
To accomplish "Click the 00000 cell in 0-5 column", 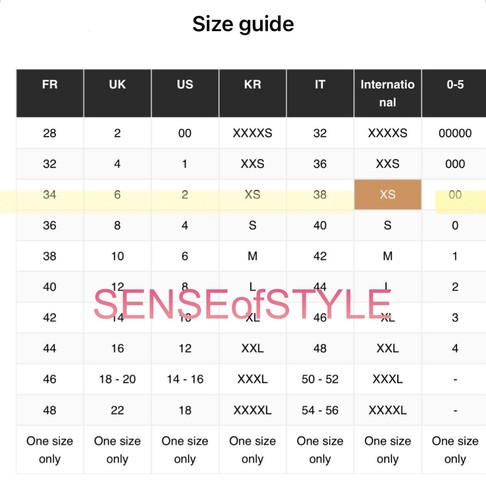I will pyautogui.click(x=455, y=133).
